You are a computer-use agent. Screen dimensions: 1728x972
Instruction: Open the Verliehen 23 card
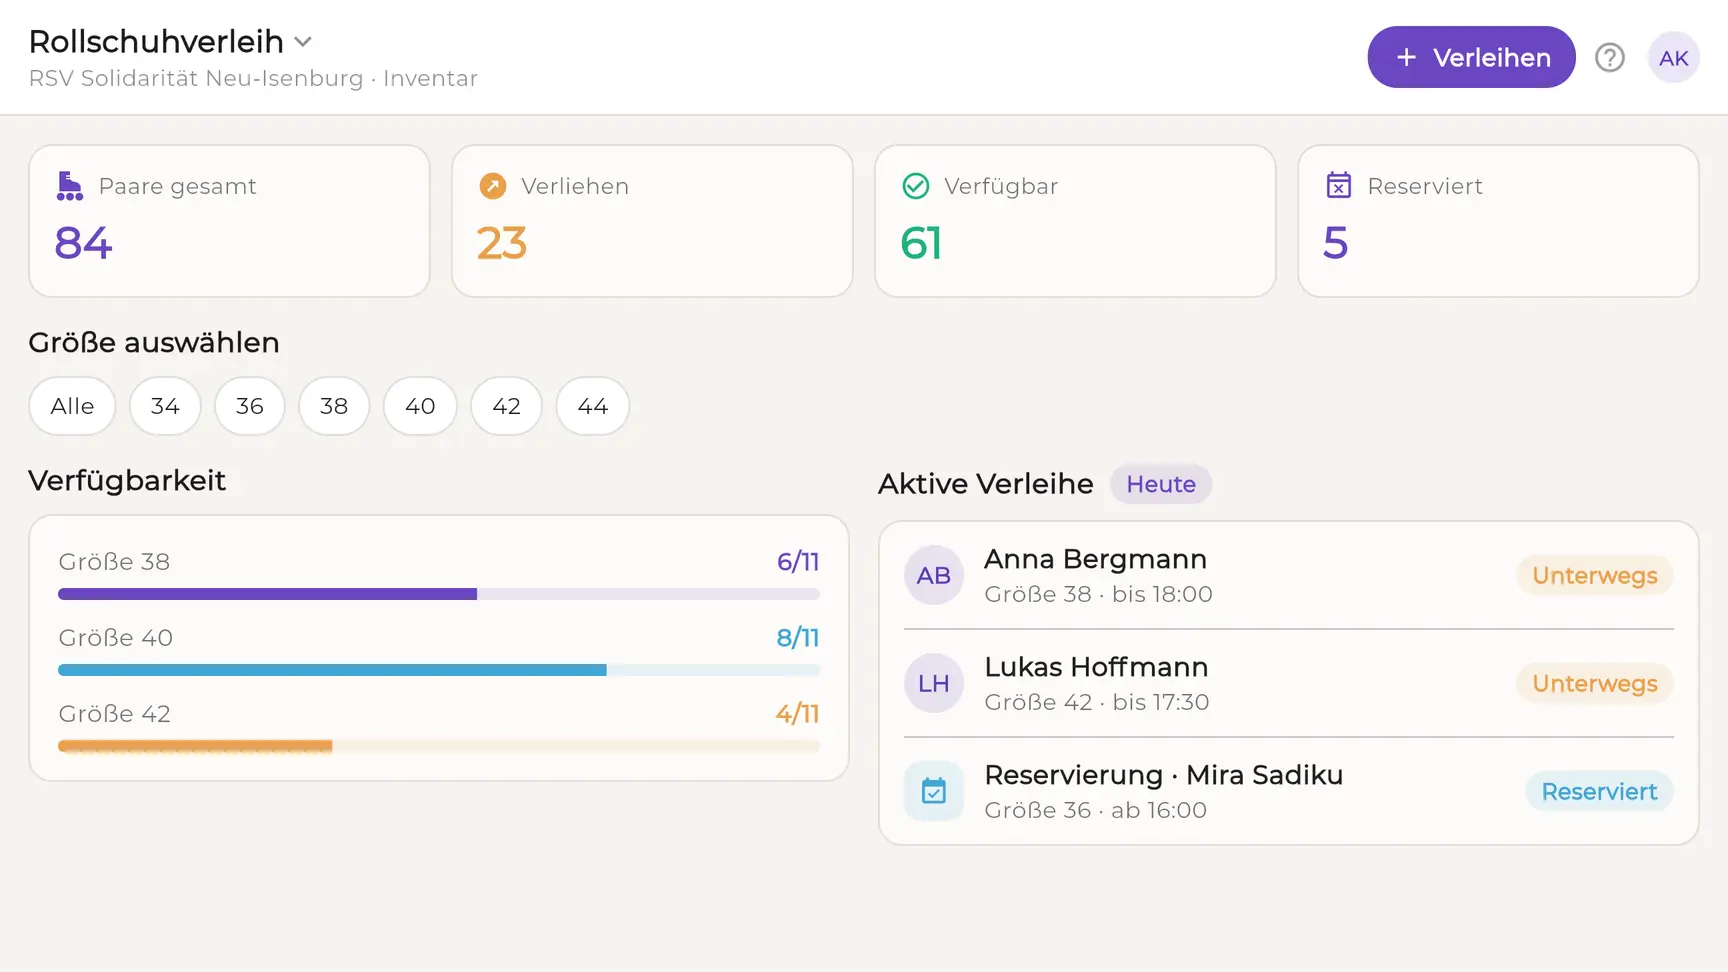(652, 221)
